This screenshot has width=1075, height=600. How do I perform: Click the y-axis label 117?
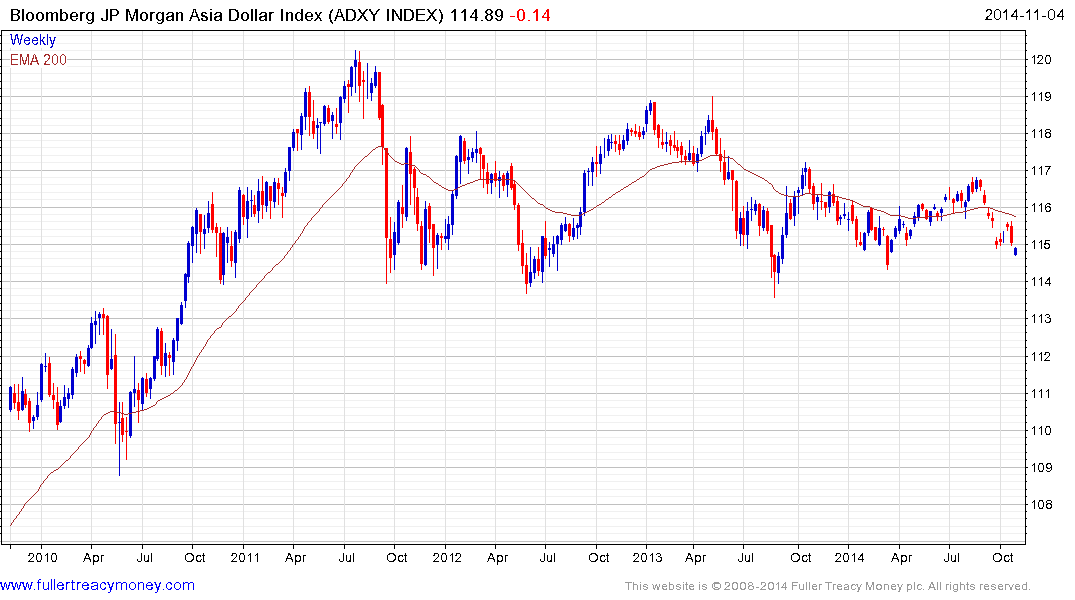tap(1041, 171)
